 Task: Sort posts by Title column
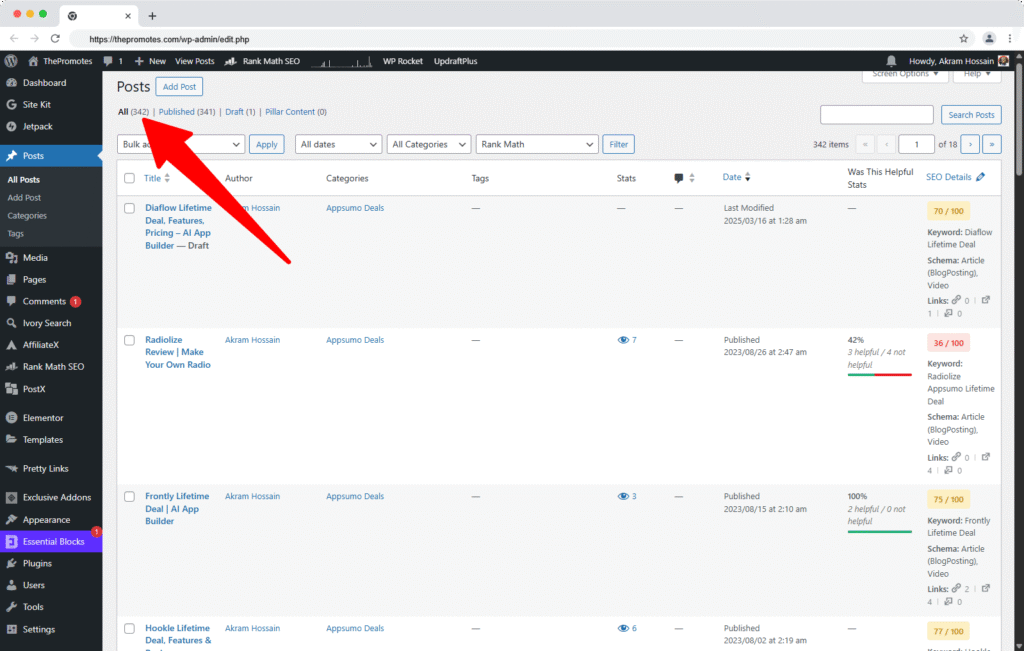(157, 178)
